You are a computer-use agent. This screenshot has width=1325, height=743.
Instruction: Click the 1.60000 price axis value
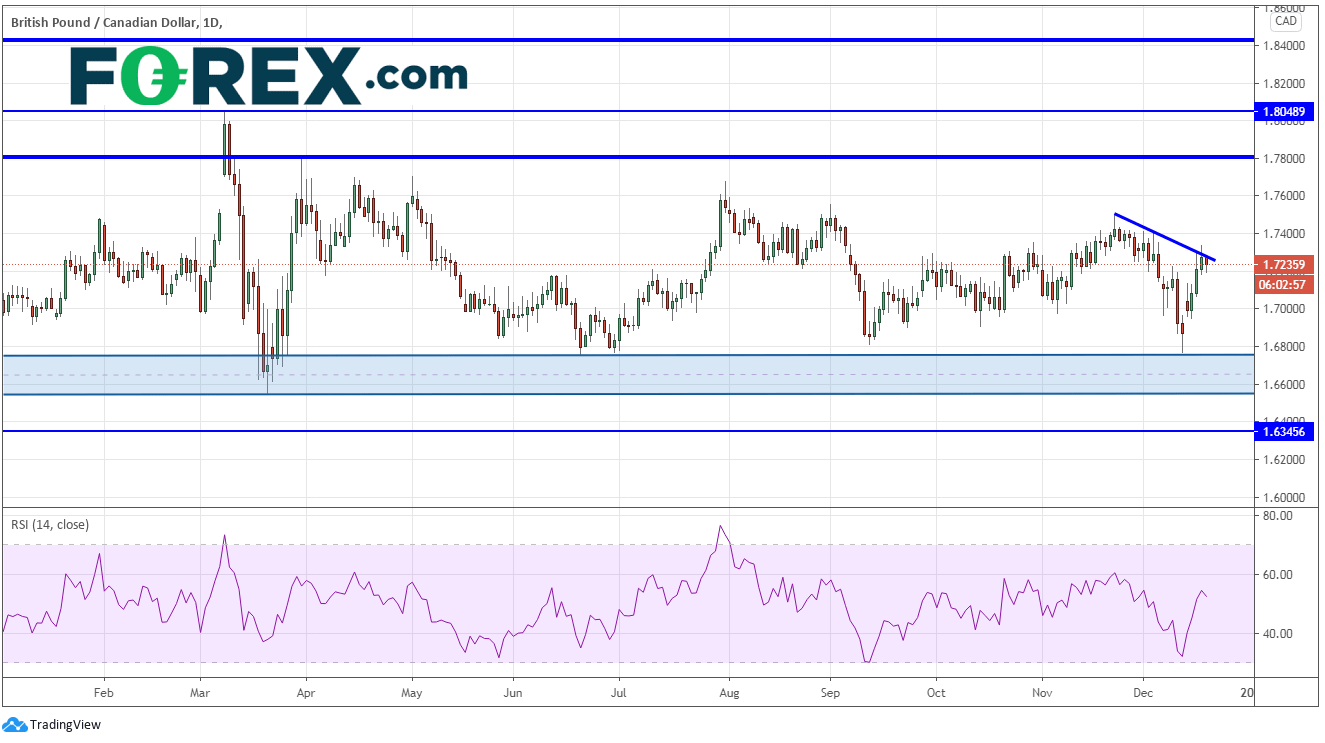pyautogui.click(x=1284, y=498)
